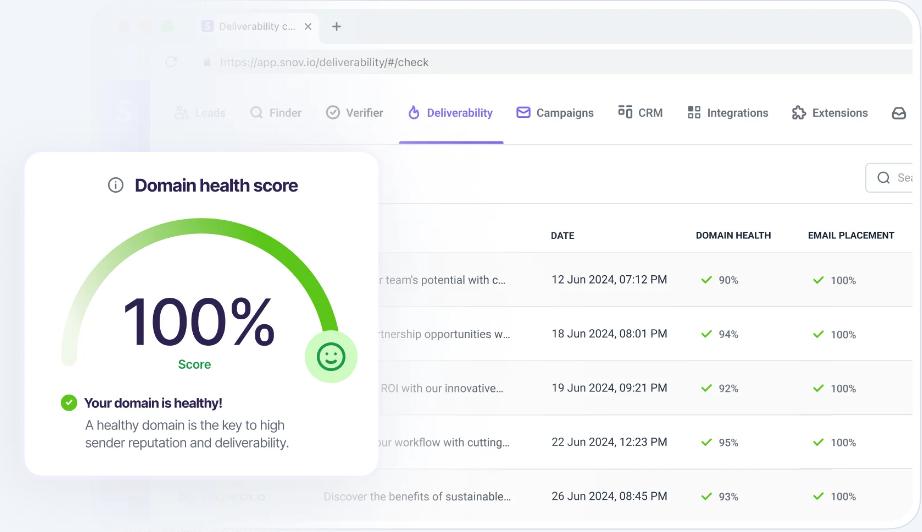Image resolution: width=922 pixels, height=532 pixels.
Task: Click the green checkmark beside Your domain is healthy
Action: 69,403
